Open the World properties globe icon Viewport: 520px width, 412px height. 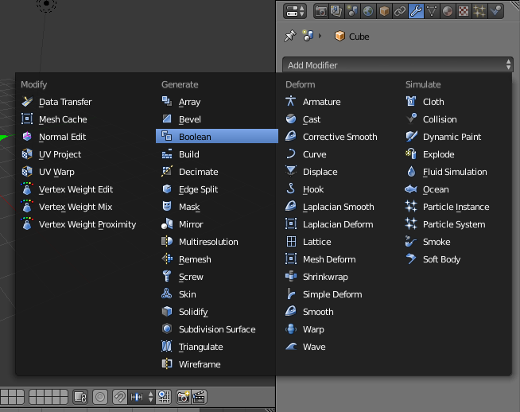point(368,11)
